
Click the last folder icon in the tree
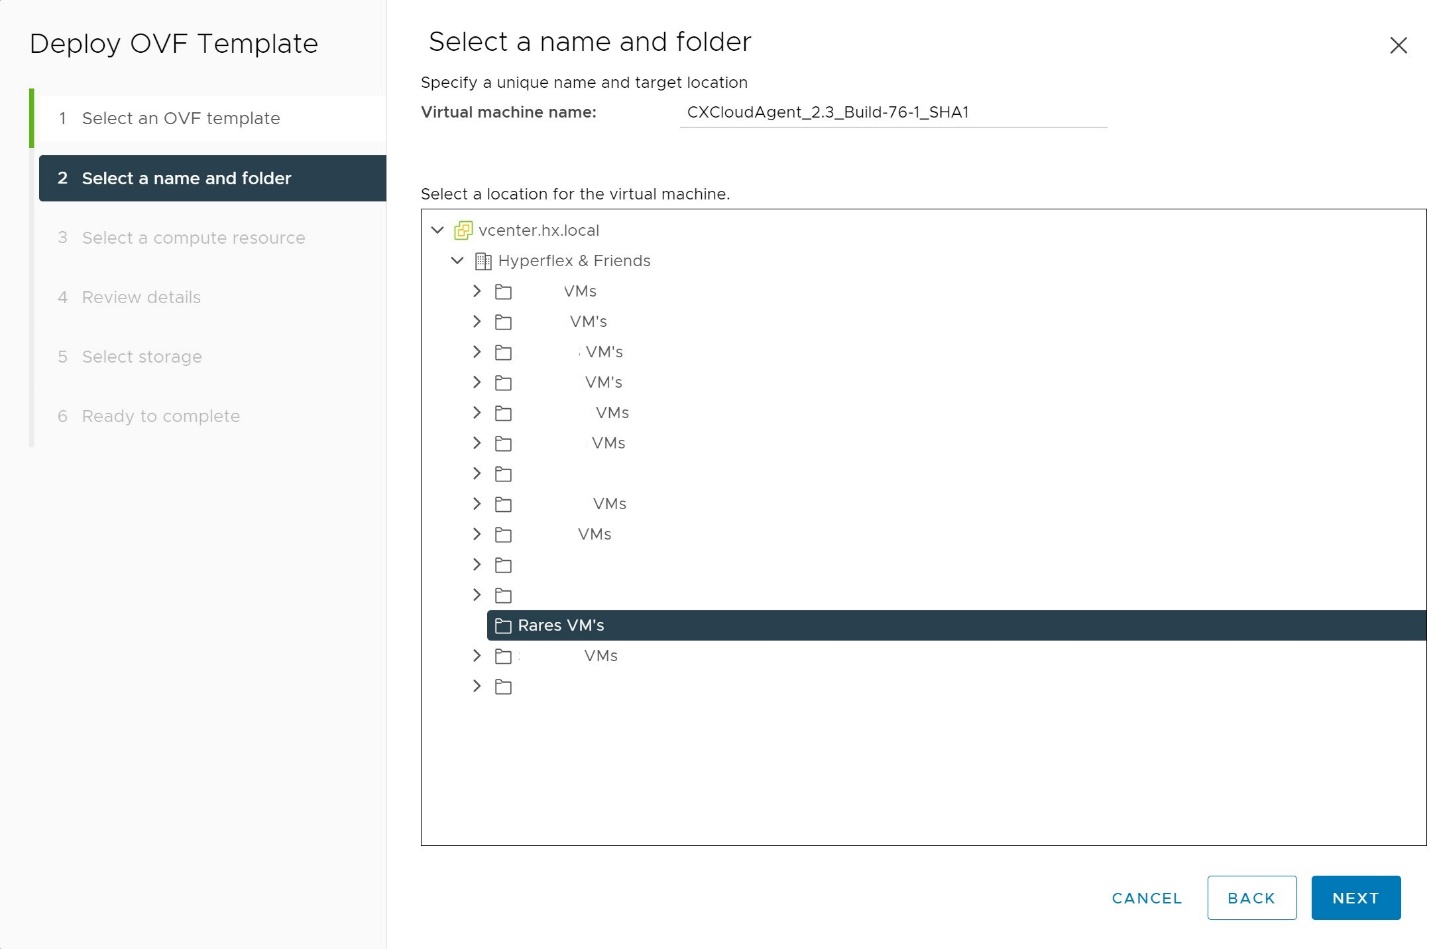click(x=503, y=687)
